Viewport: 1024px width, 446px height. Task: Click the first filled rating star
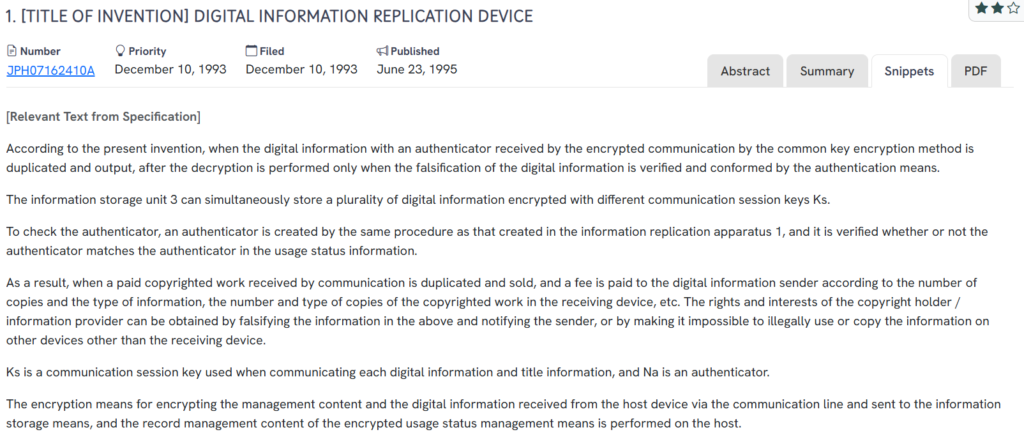click(982, 8)
